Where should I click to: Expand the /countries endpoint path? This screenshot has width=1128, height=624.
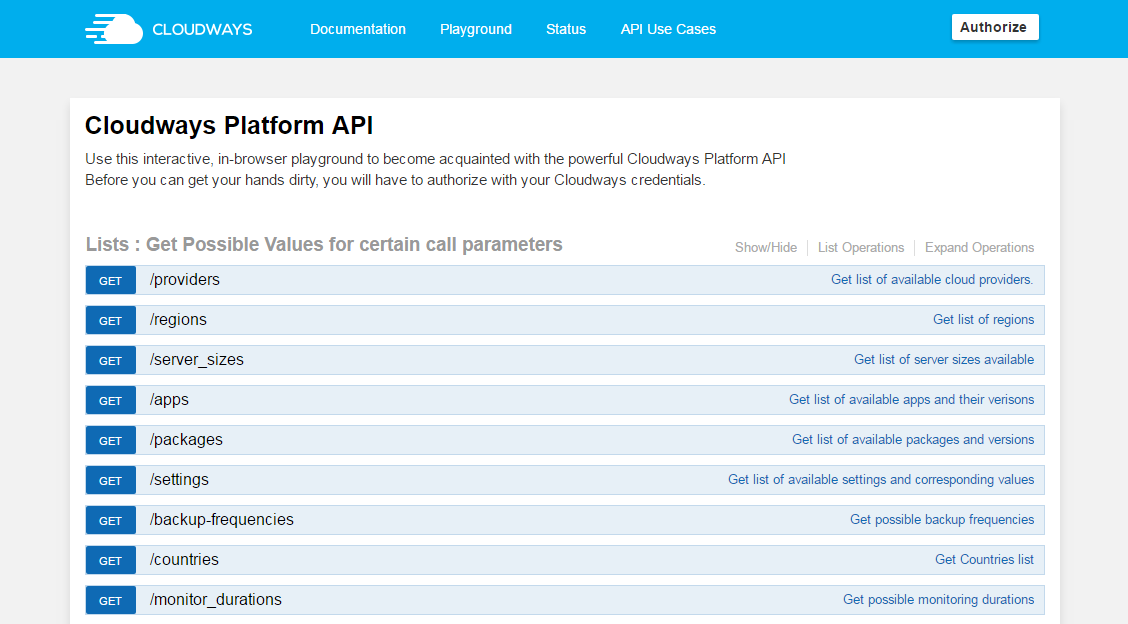point(184,560)
